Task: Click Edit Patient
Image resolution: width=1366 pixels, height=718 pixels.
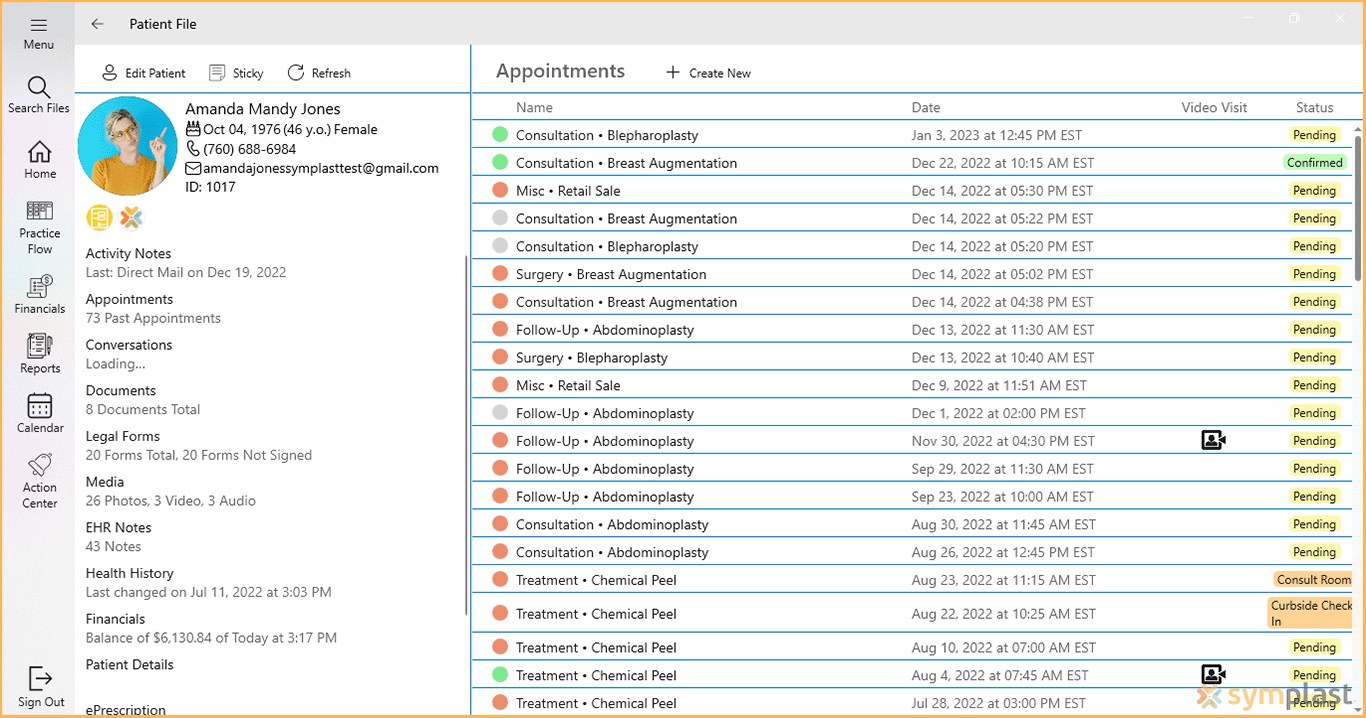Action: 143,72
